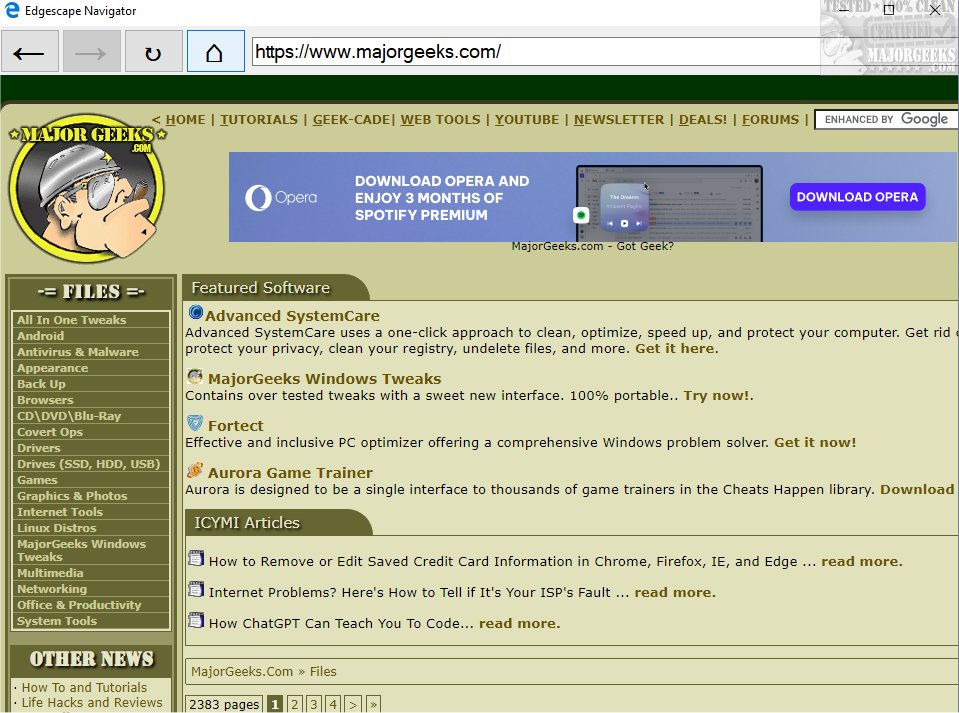Select Android files category
This screenshot has height=713, width=959.
[91, 336]
